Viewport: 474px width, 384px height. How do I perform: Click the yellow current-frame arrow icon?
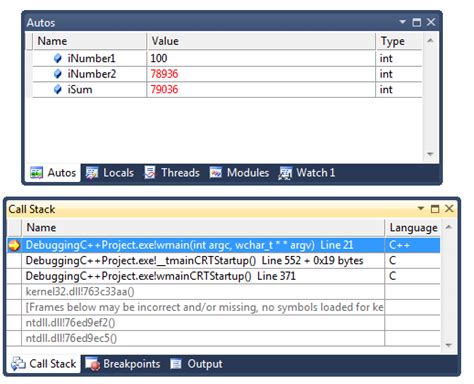pos(14,245)
